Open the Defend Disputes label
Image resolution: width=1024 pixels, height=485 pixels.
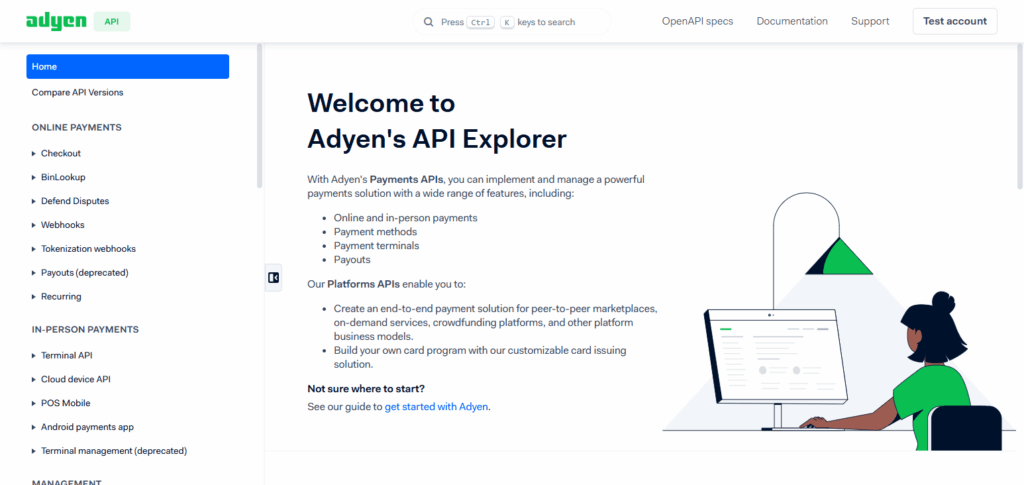[x=75, y=201]
